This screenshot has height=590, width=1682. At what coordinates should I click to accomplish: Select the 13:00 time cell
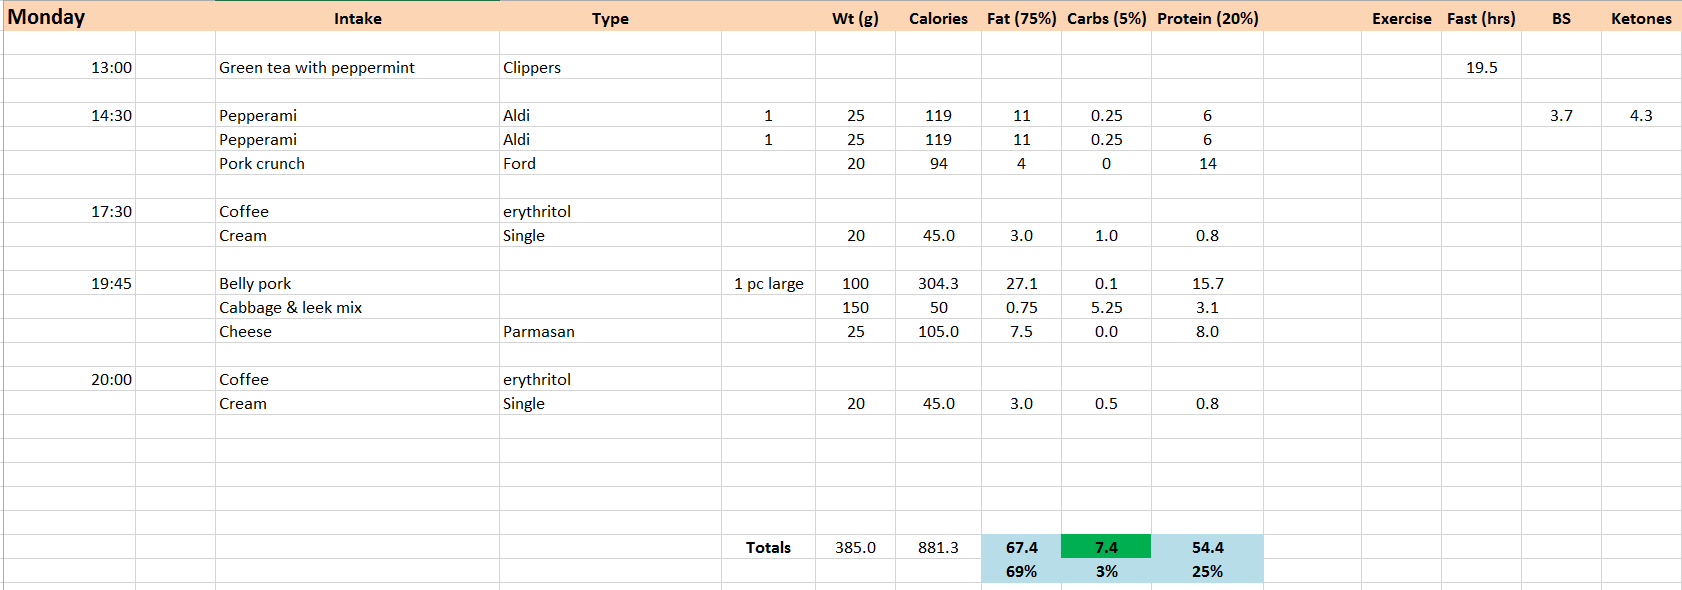[69, 67]
